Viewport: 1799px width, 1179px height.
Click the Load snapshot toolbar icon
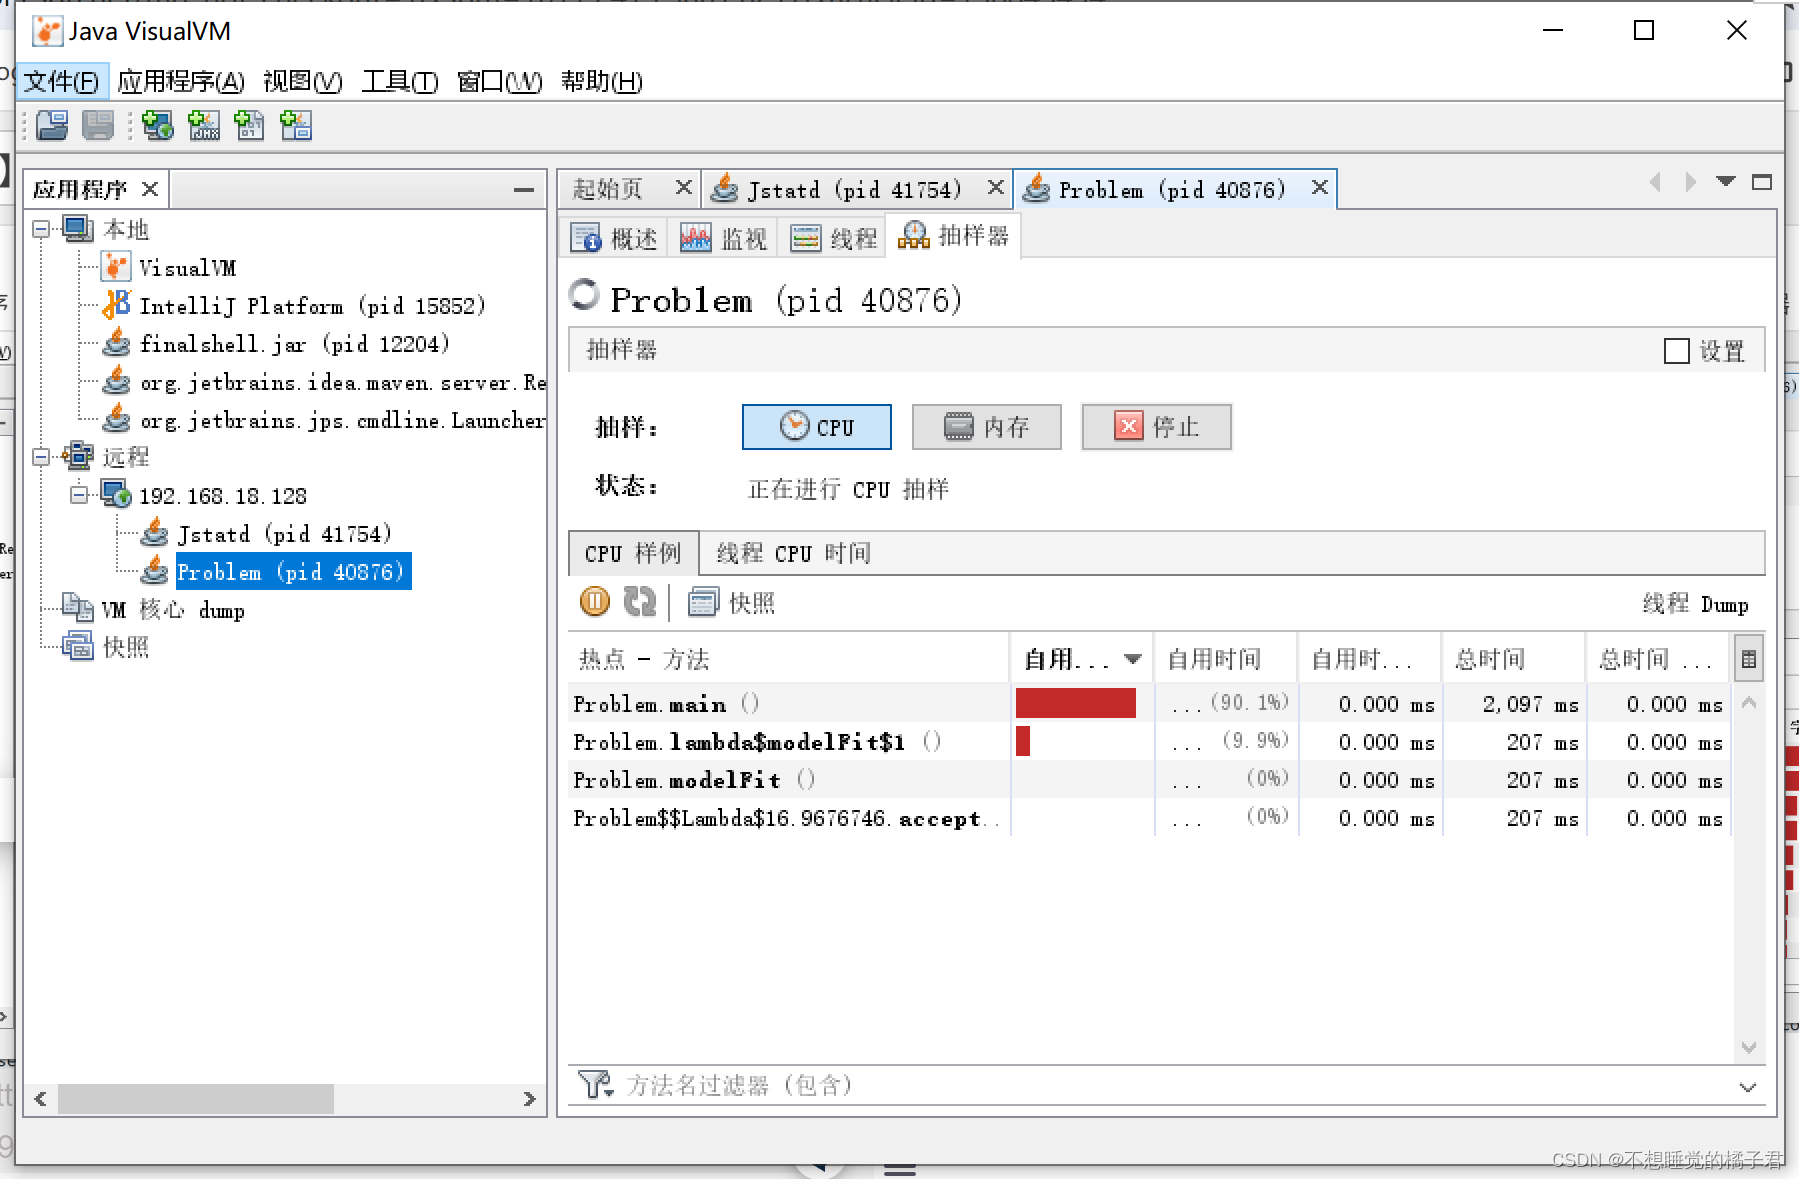[x=52, y=125]
